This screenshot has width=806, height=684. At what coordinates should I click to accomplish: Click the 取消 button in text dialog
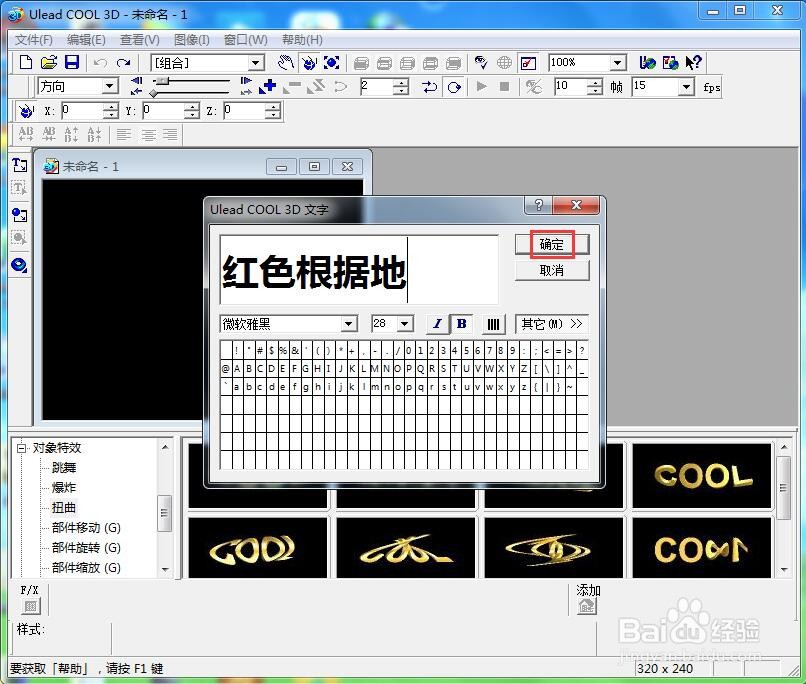(552, 270)
